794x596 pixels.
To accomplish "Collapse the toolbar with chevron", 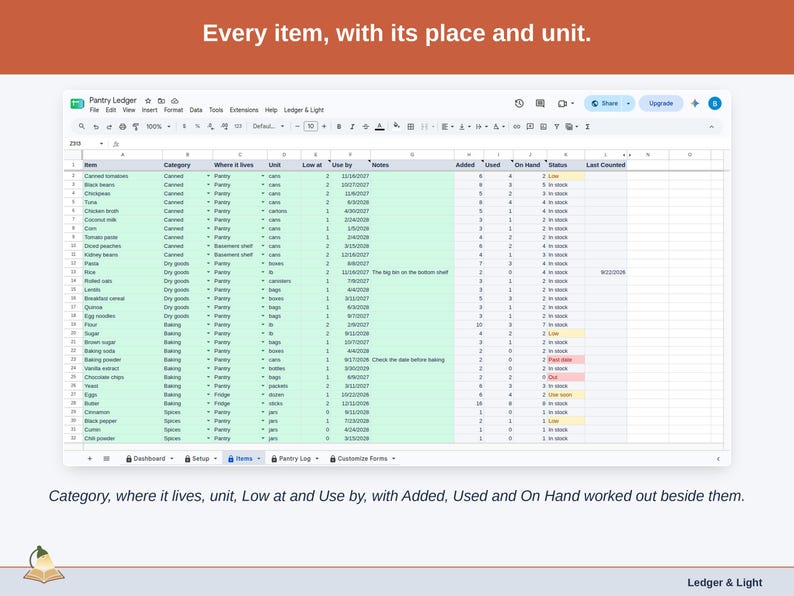I will pos(711,127).
